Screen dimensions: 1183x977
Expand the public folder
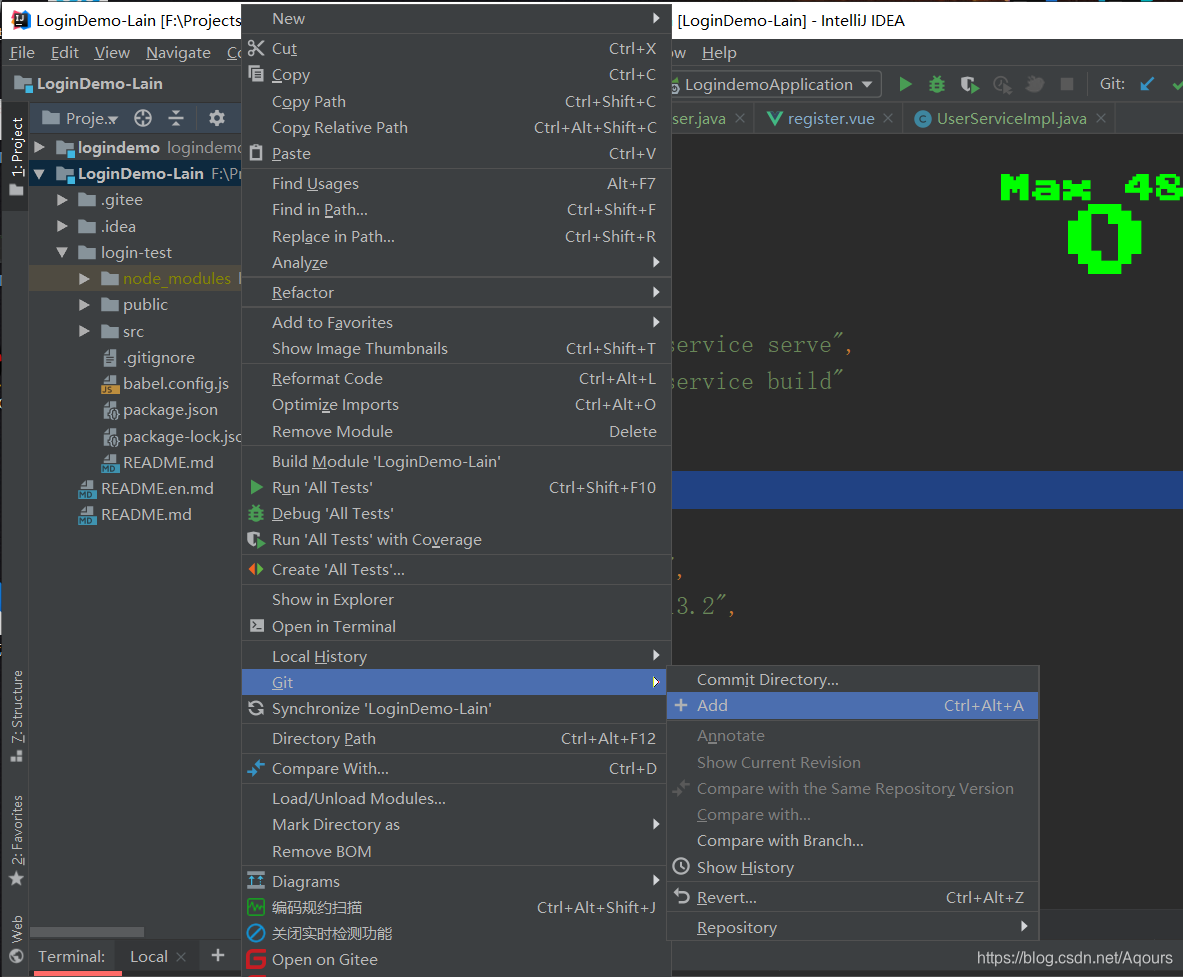(x=84, y=305)
